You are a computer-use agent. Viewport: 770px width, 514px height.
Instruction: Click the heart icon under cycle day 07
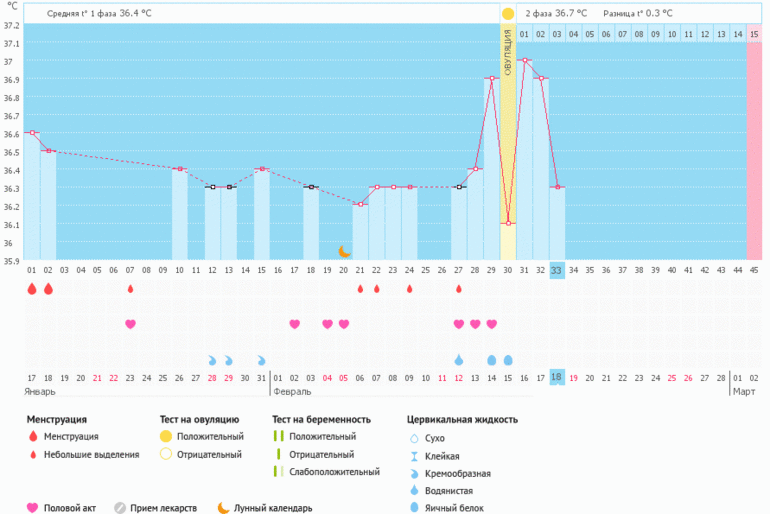tap(130, 324)
